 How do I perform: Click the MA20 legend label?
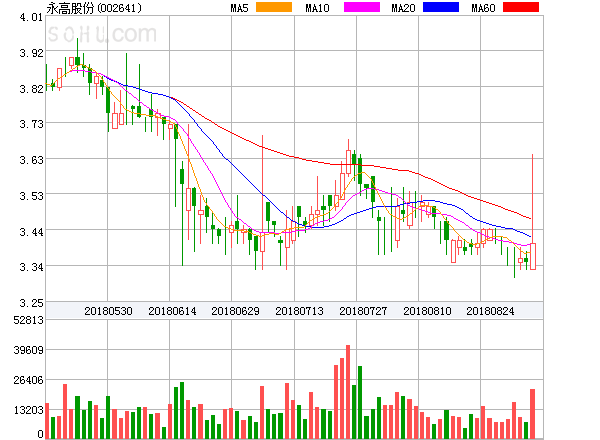tap(403, 8)
